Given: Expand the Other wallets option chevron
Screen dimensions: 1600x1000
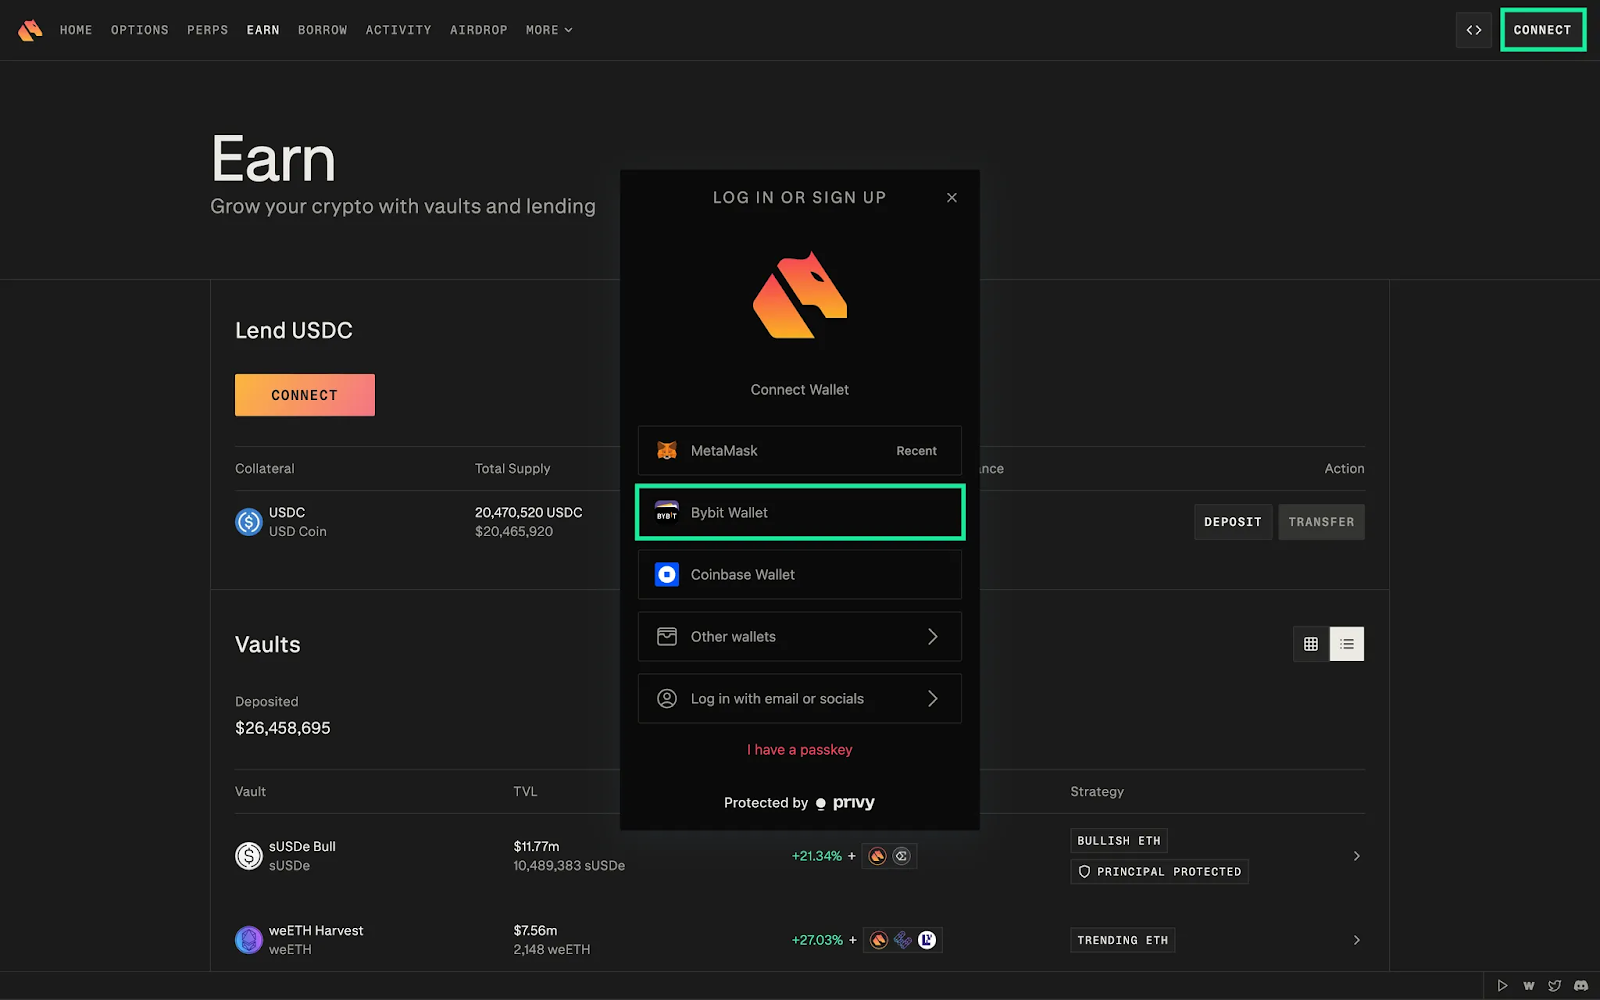Looking at the screenshot, I should pos(933,637).
